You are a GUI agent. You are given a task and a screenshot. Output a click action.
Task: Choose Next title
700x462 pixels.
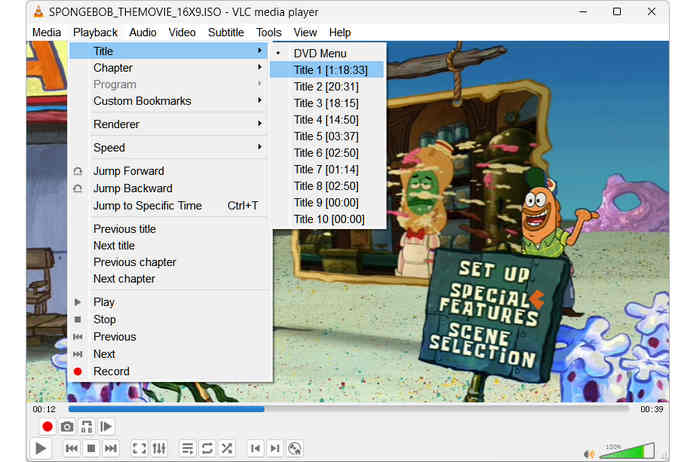pyautogui.click(x=169, y=246)
